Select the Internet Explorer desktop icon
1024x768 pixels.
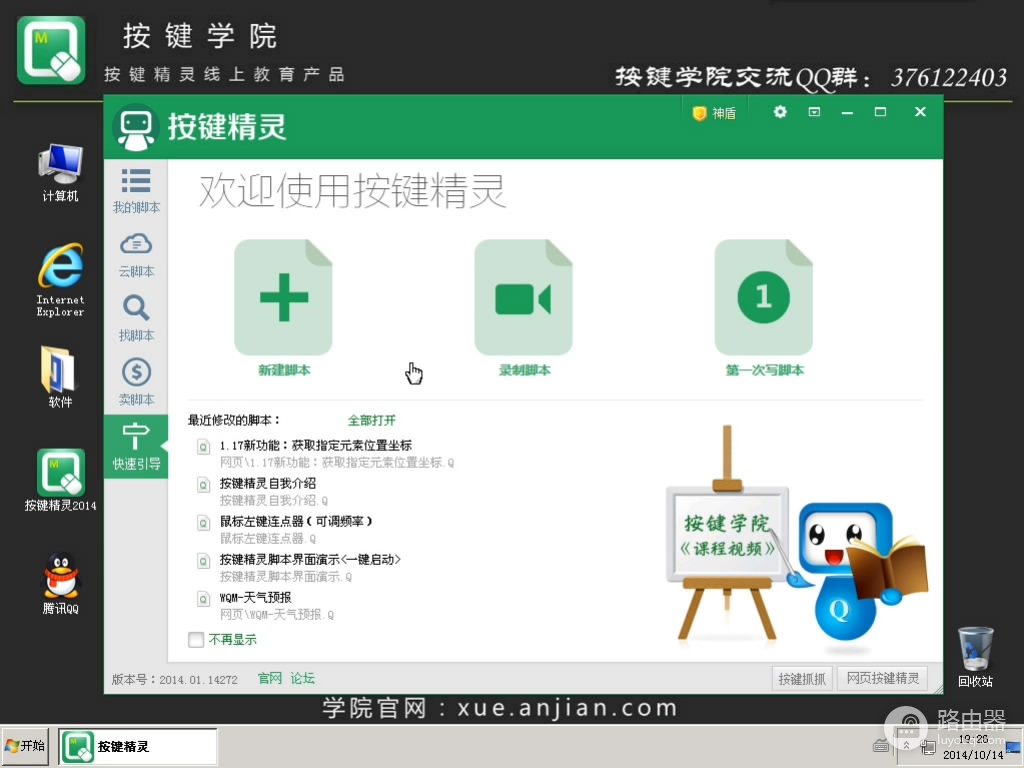[x=60, y=280]
